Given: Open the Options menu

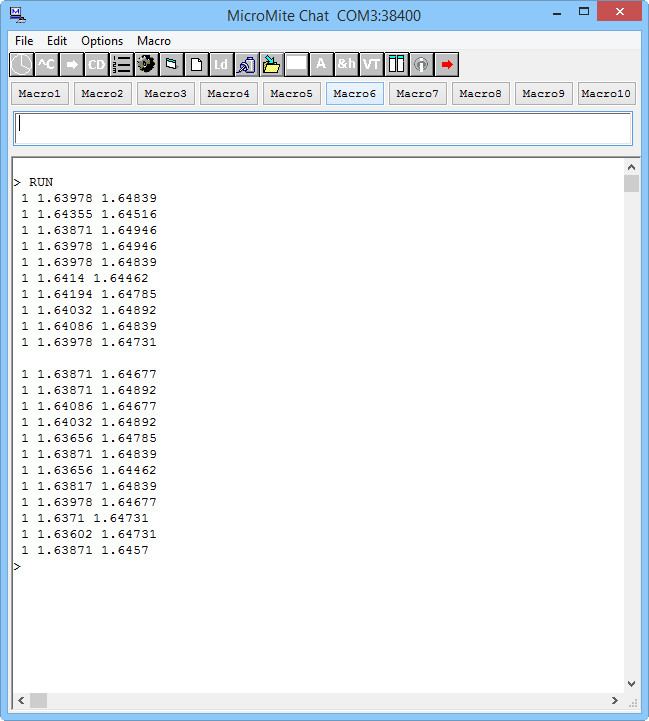Looking at the screenshot, I should click(x=102, y=41).
